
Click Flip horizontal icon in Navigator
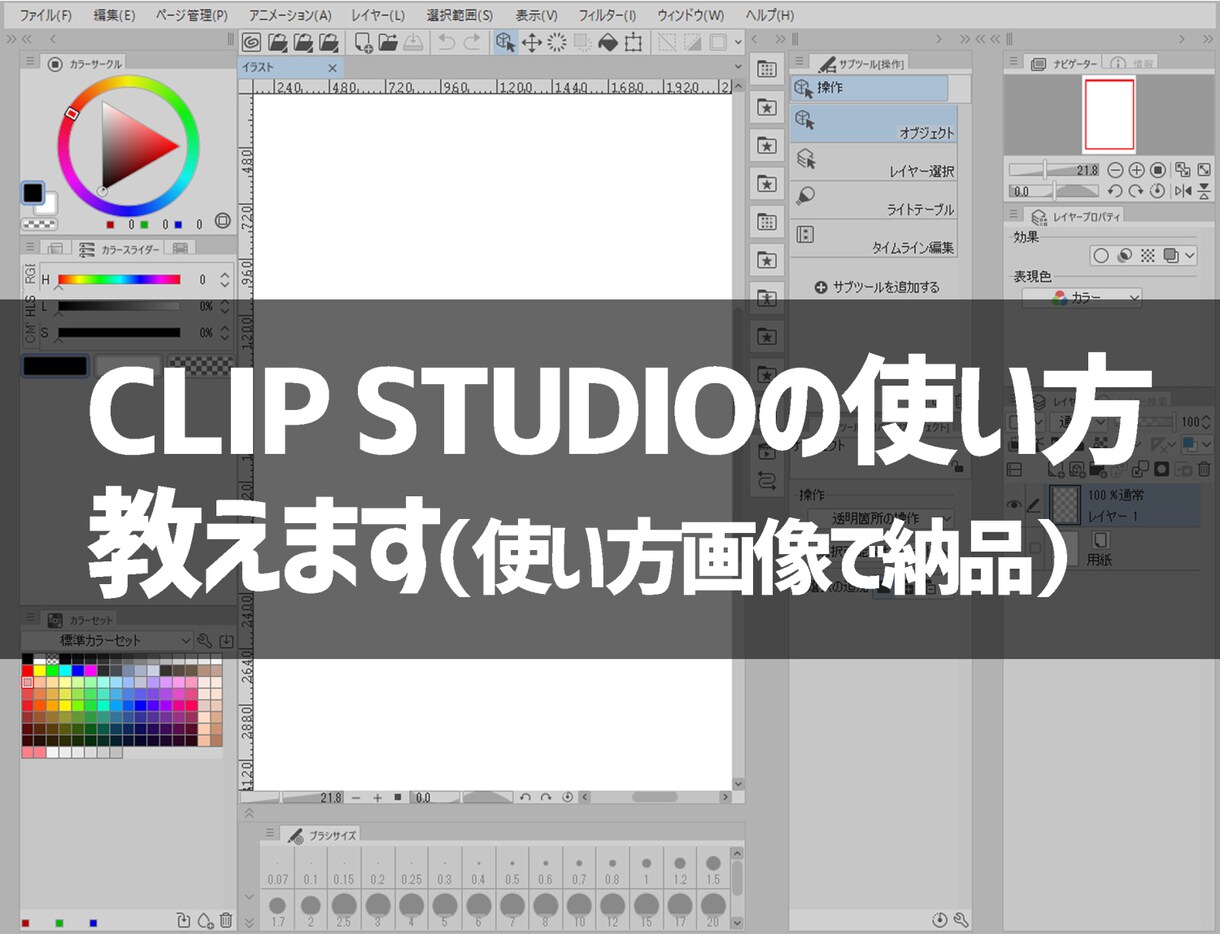(1183, 190)
